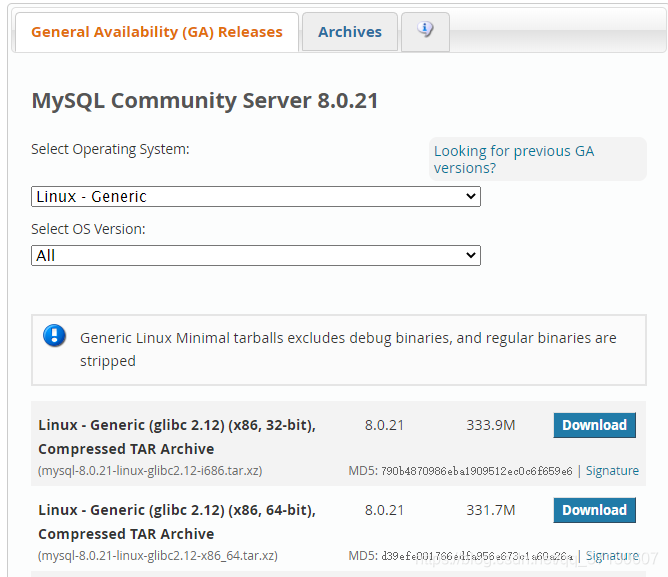Select the 333.9M file size value
668x577 pixels.
(491, 425)
